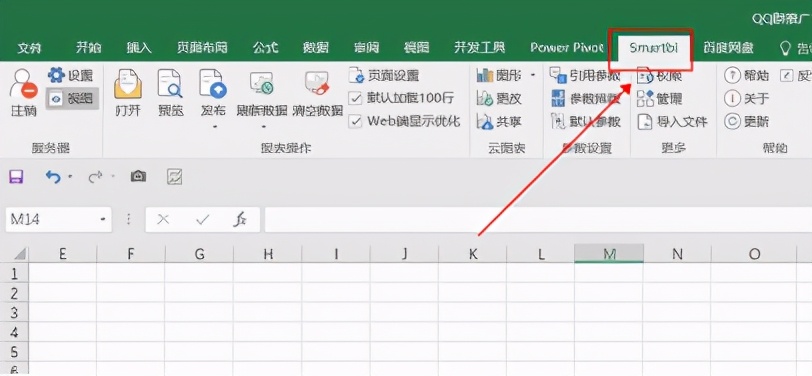
Task: Click the 发布 publish upload icon
Action: pyautogui.click(x=213, y=84)
